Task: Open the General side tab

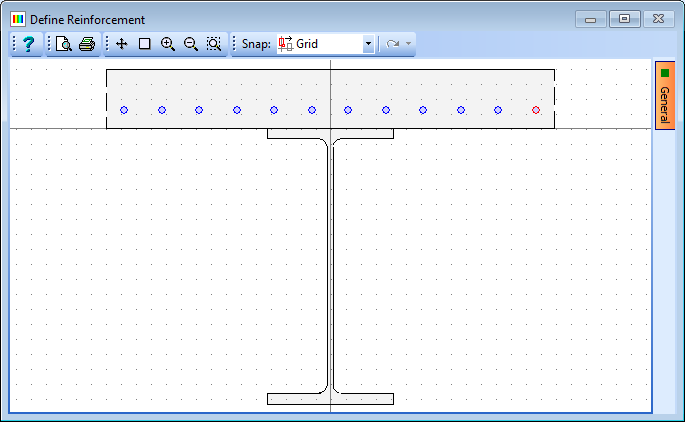Action: point(664,95)
